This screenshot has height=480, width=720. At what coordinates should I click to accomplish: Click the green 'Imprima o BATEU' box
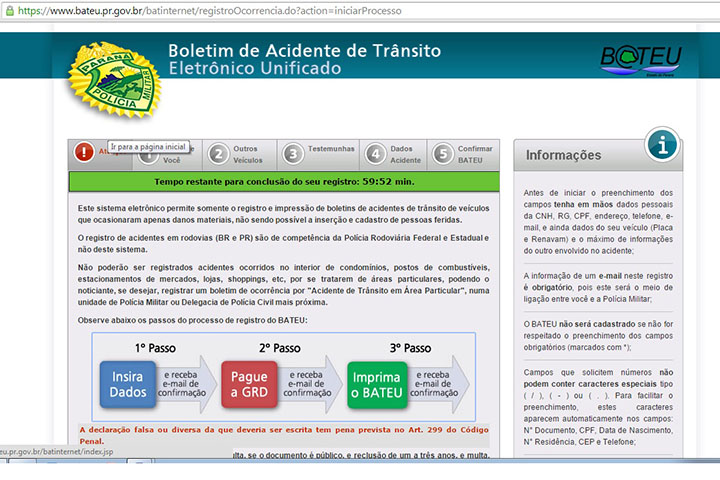pyautogui.click(x=375, y=385)
